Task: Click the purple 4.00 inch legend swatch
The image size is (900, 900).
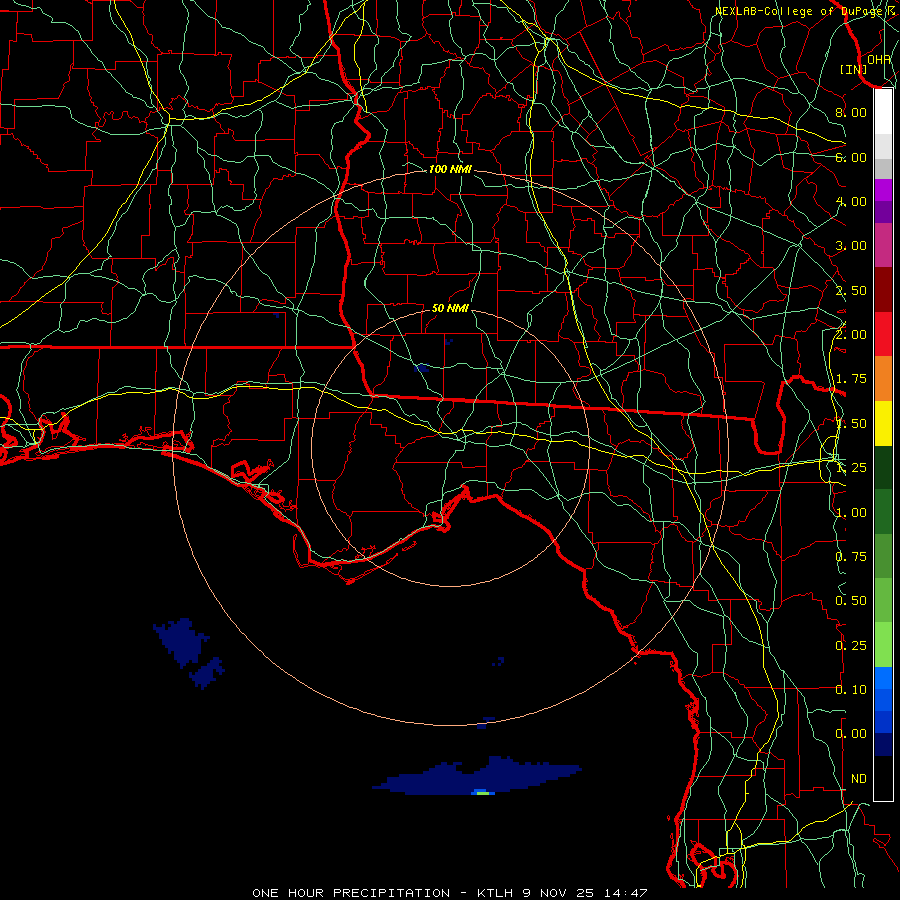Action: [883, 200]
